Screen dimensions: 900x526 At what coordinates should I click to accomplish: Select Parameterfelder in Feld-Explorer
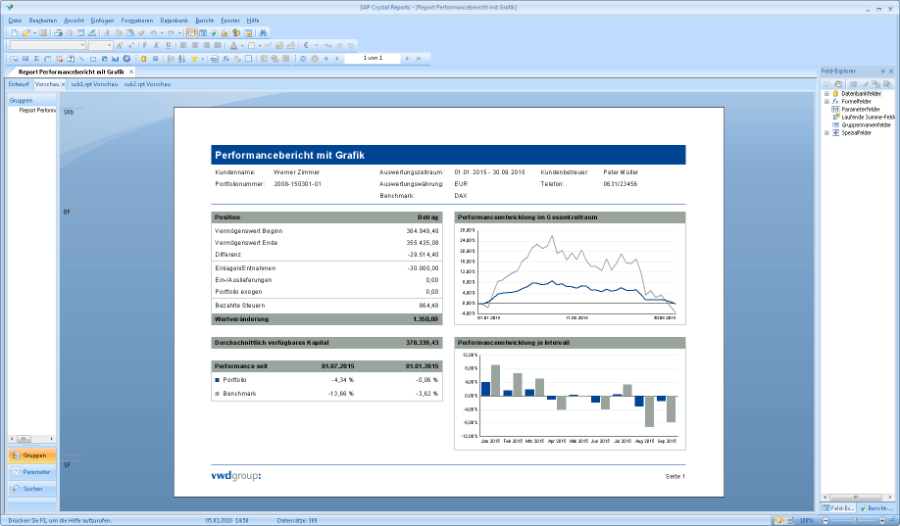pos(860,109)
